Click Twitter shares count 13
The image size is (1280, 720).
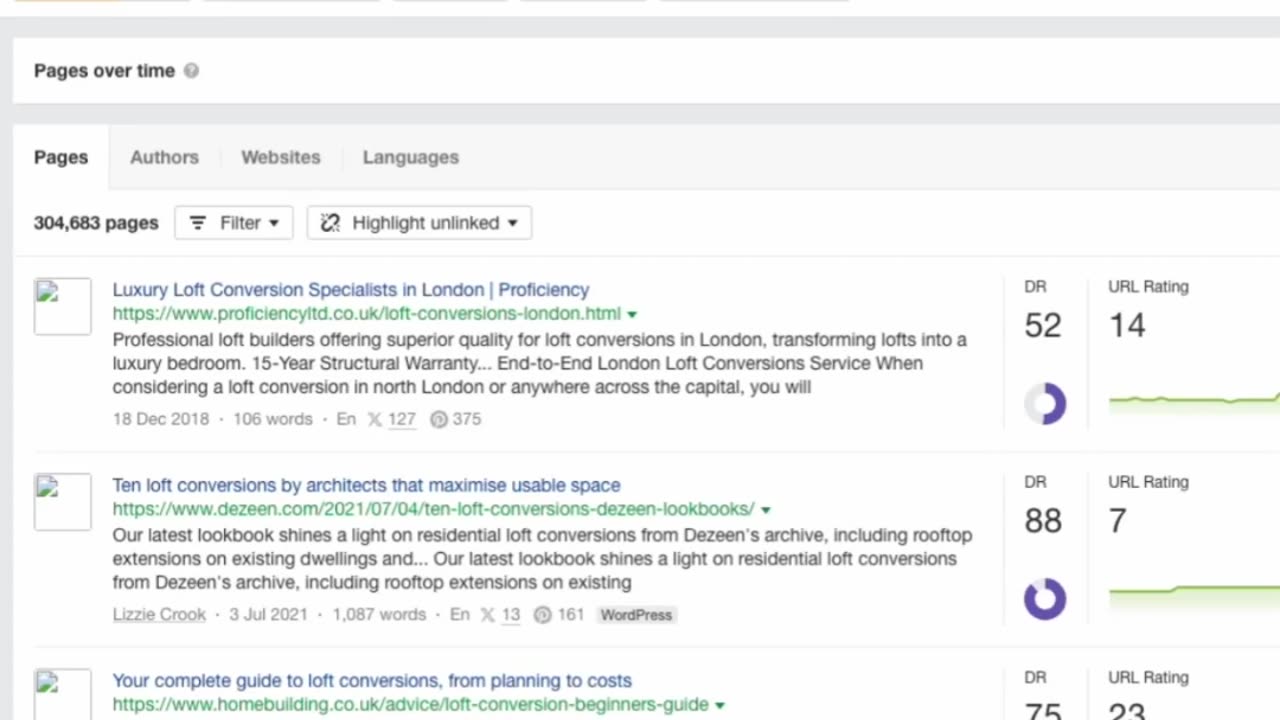511,615
